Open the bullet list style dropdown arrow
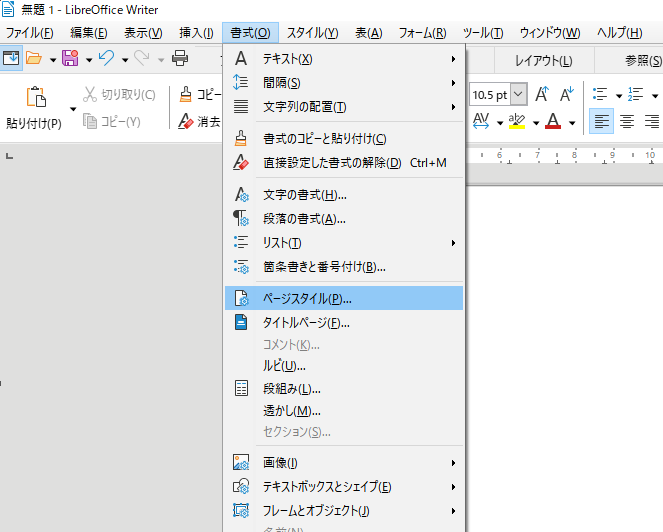 [x=619, y=96]
